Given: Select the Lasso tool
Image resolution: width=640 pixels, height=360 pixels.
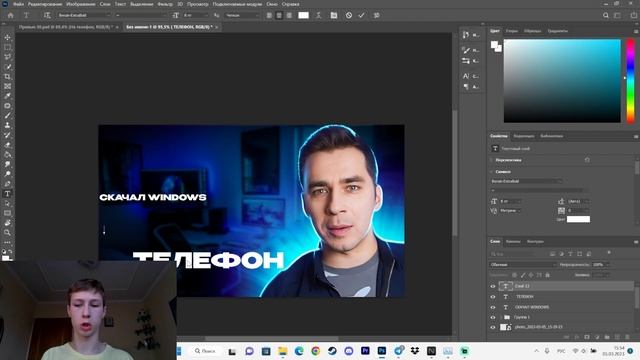Looking at the screenshot, I should [x=7, y=57].
